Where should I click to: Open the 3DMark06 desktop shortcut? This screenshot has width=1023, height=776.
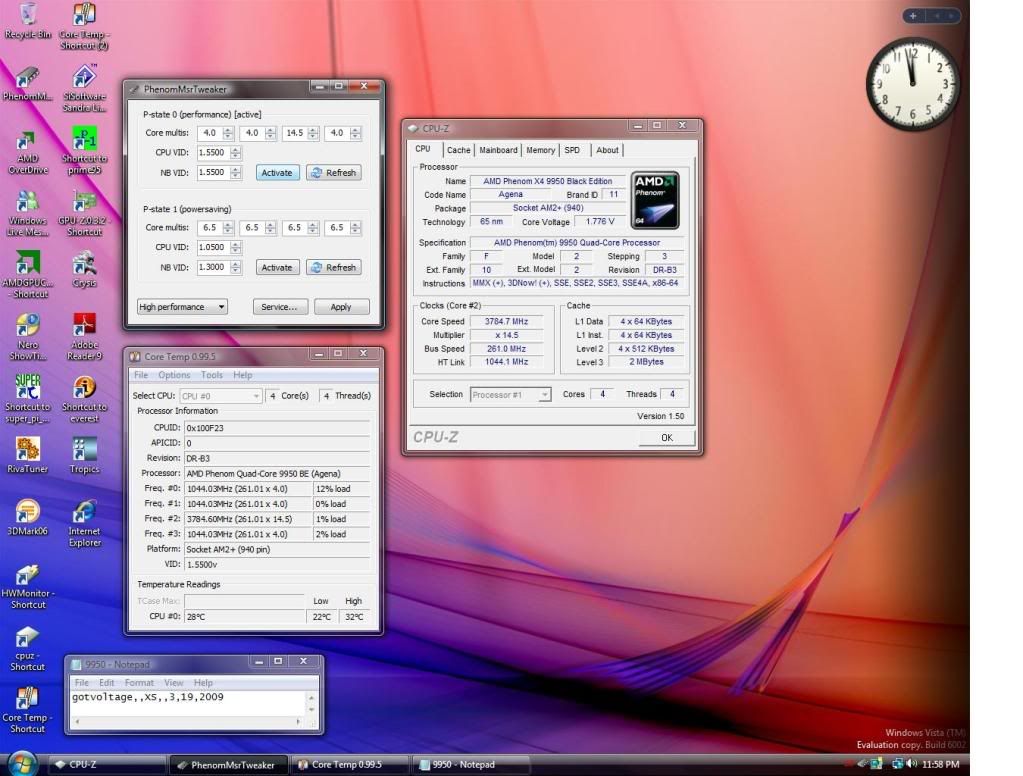(28, 512)
